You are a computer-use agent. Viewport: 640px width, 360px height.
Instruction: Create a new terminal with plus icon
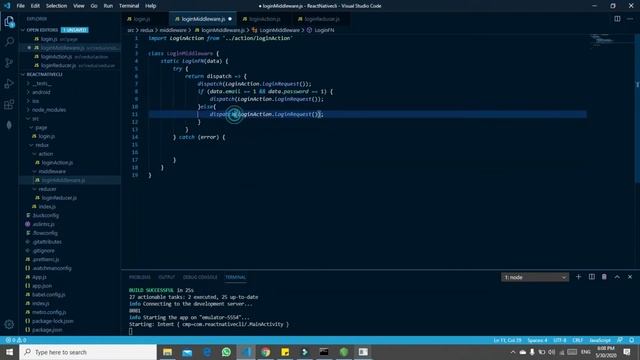(x=578, y=277)
